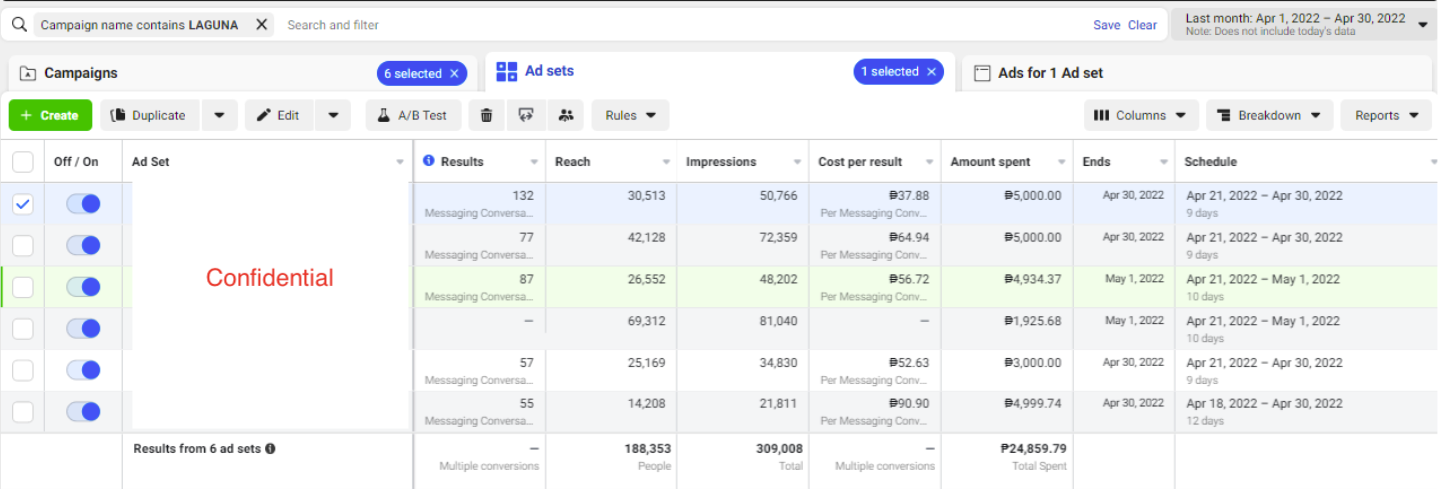Click info icon next to Results from 6 ad sets
Image resolution: width=1446 pixels, height=489 pixels.
270,449
